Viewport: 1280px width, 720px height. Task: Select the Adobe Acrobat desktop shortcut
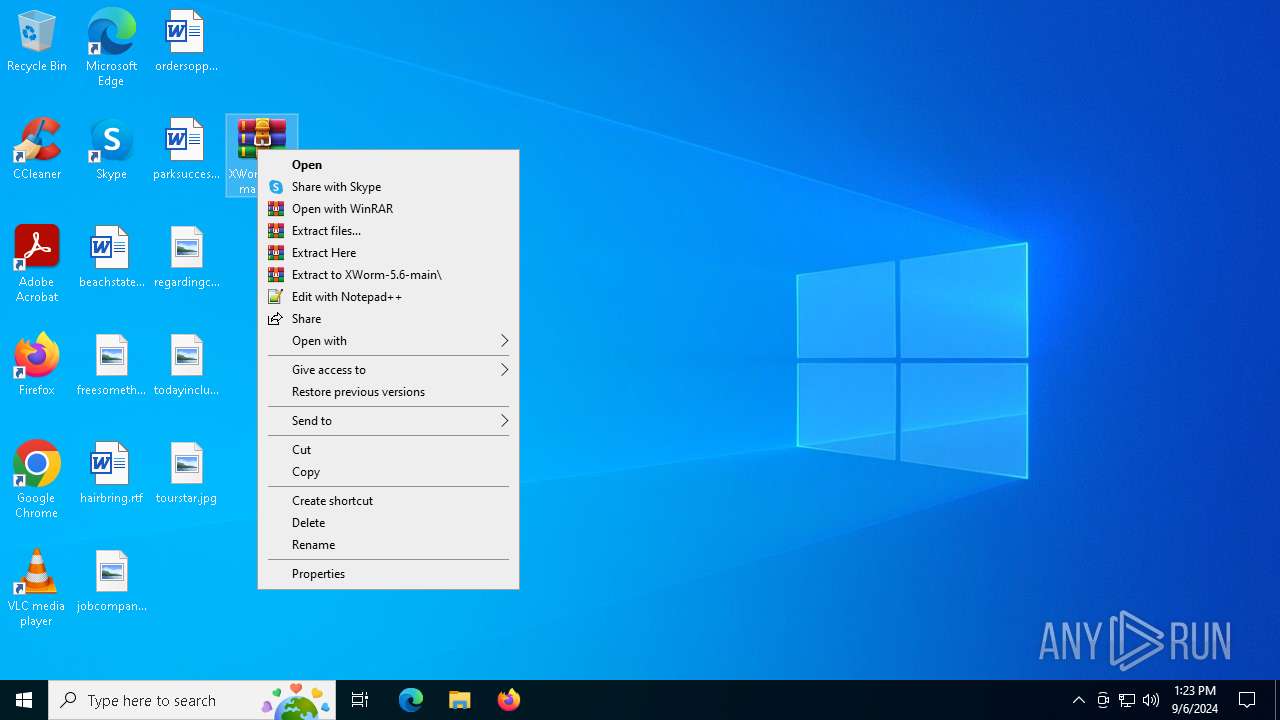[x=37, y=263]
